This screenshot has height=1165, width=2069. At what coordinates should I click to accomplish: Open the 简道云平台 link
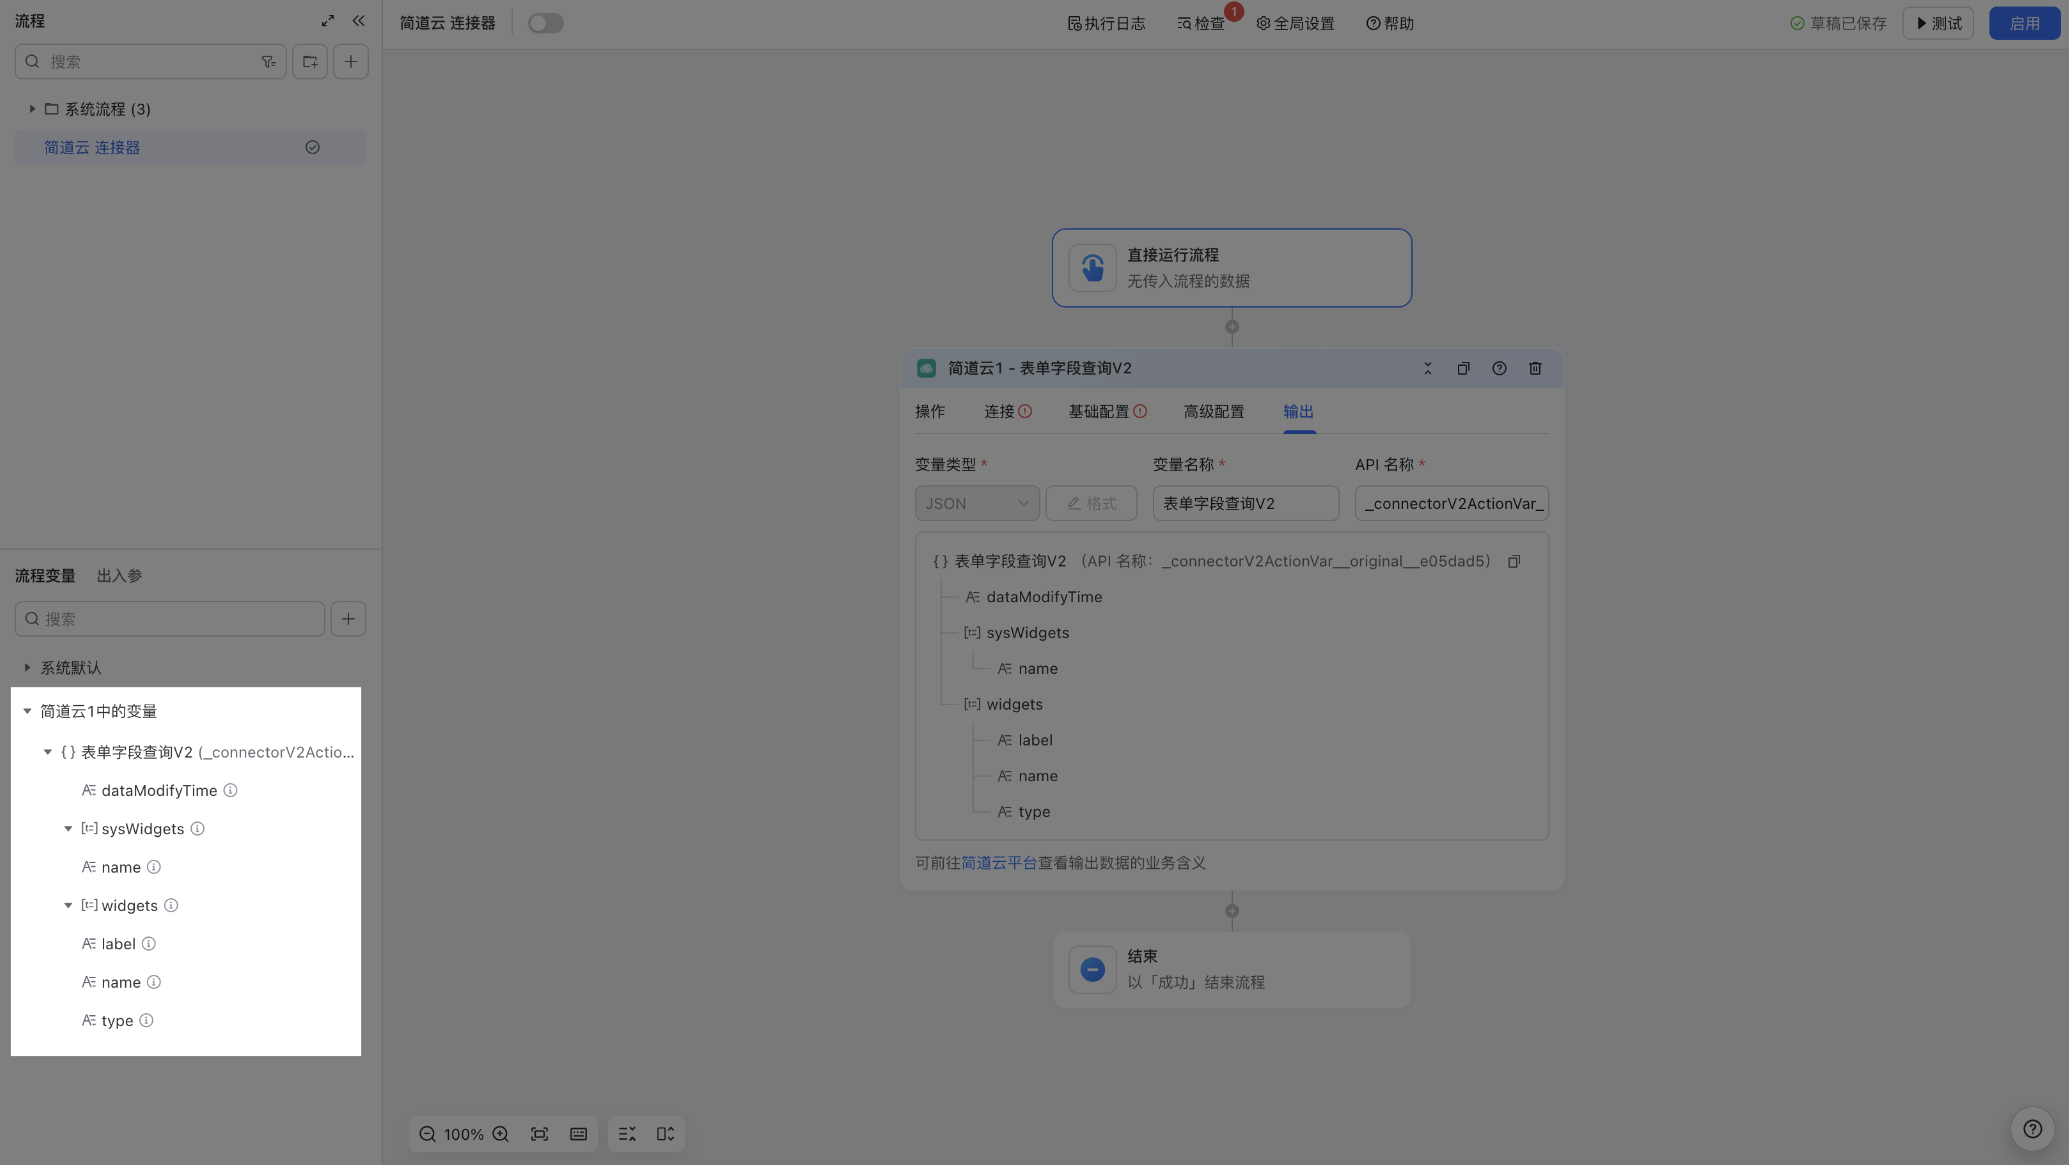[999, 863]
